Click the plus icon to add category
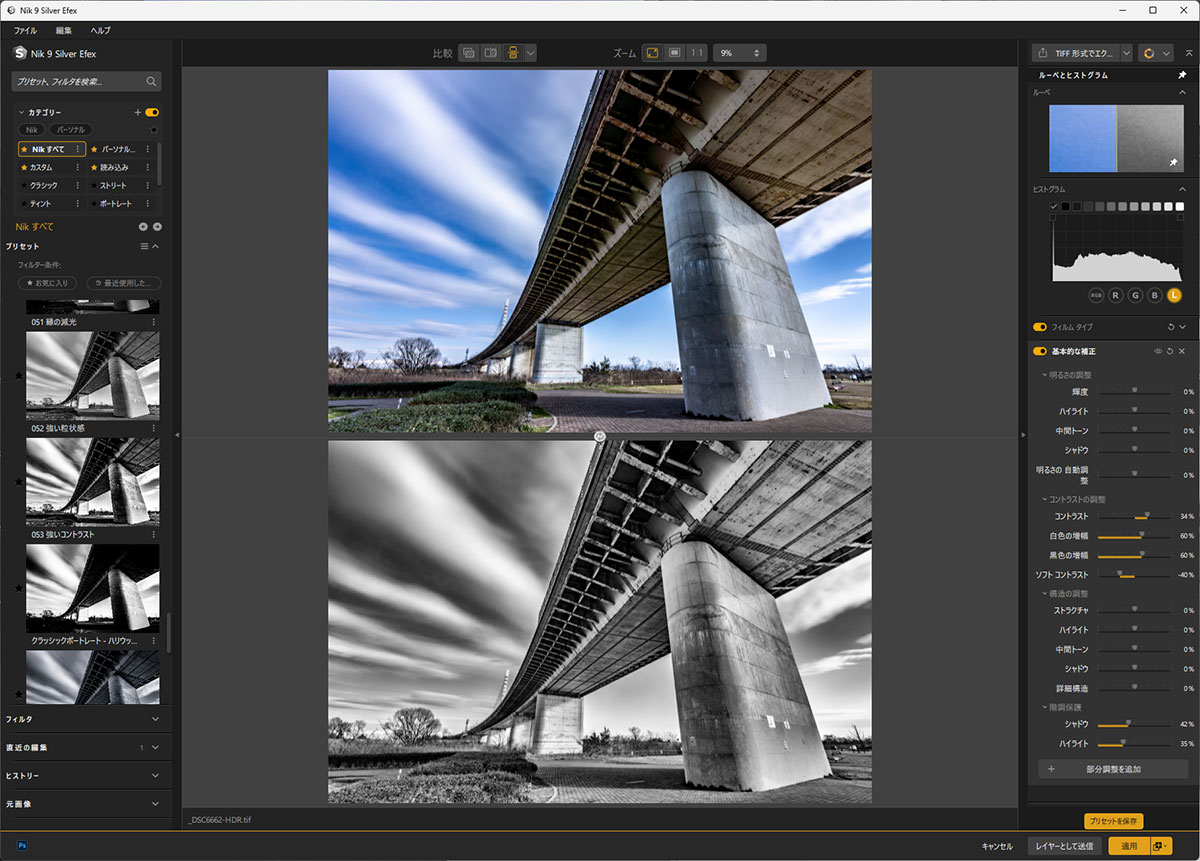The height and width of the screenshot is (861, 1200). tap(138, 113)
